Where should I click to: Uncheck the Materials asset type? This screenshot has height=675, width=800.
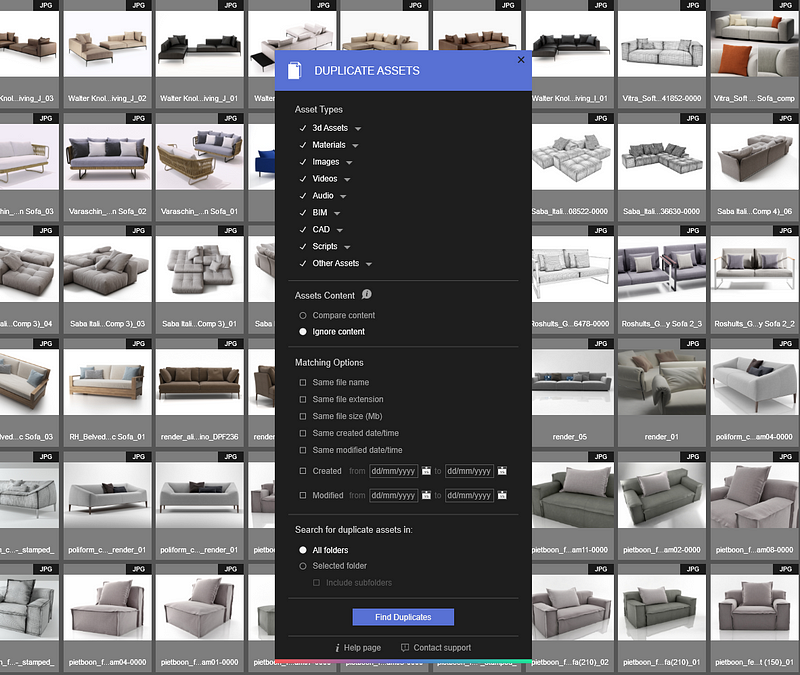click(303, 145)
